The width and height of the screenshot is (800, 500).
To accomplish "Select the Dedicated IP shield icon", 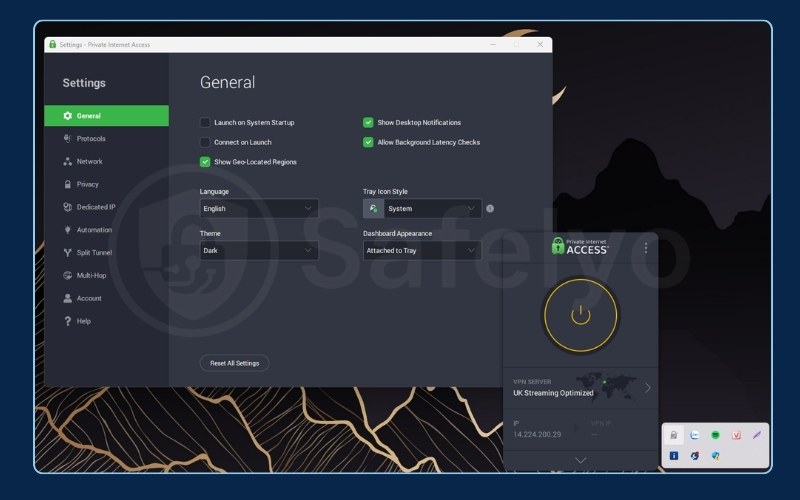I will 67,207.
